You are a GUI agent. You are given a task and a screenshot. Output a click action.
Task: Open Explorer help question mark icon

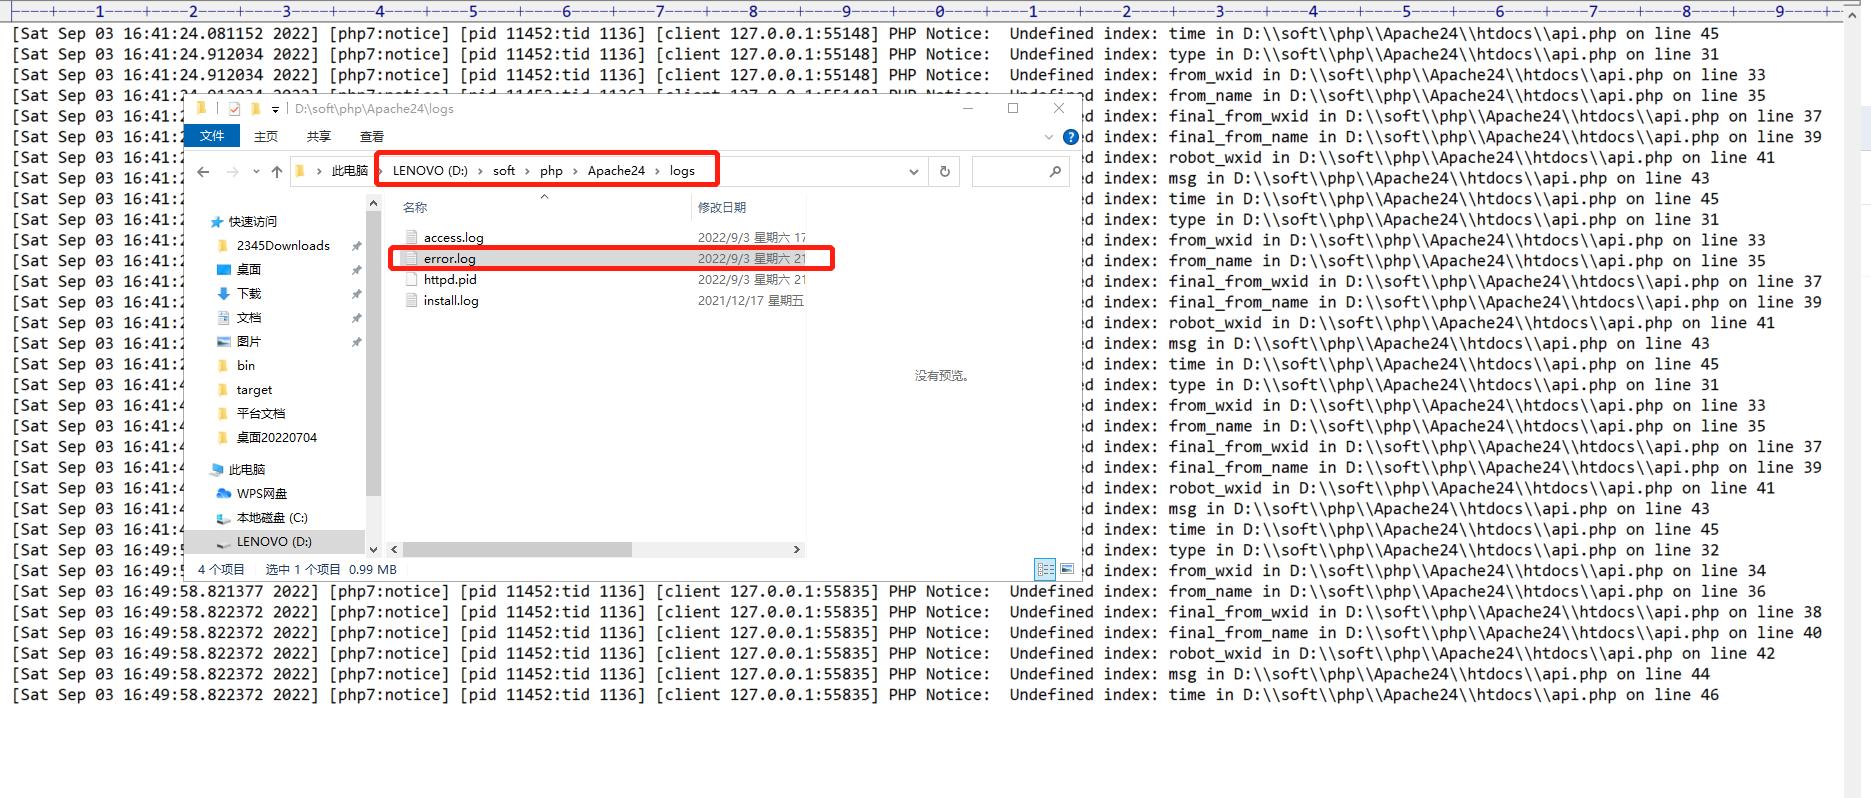[x=1071, y=137]
